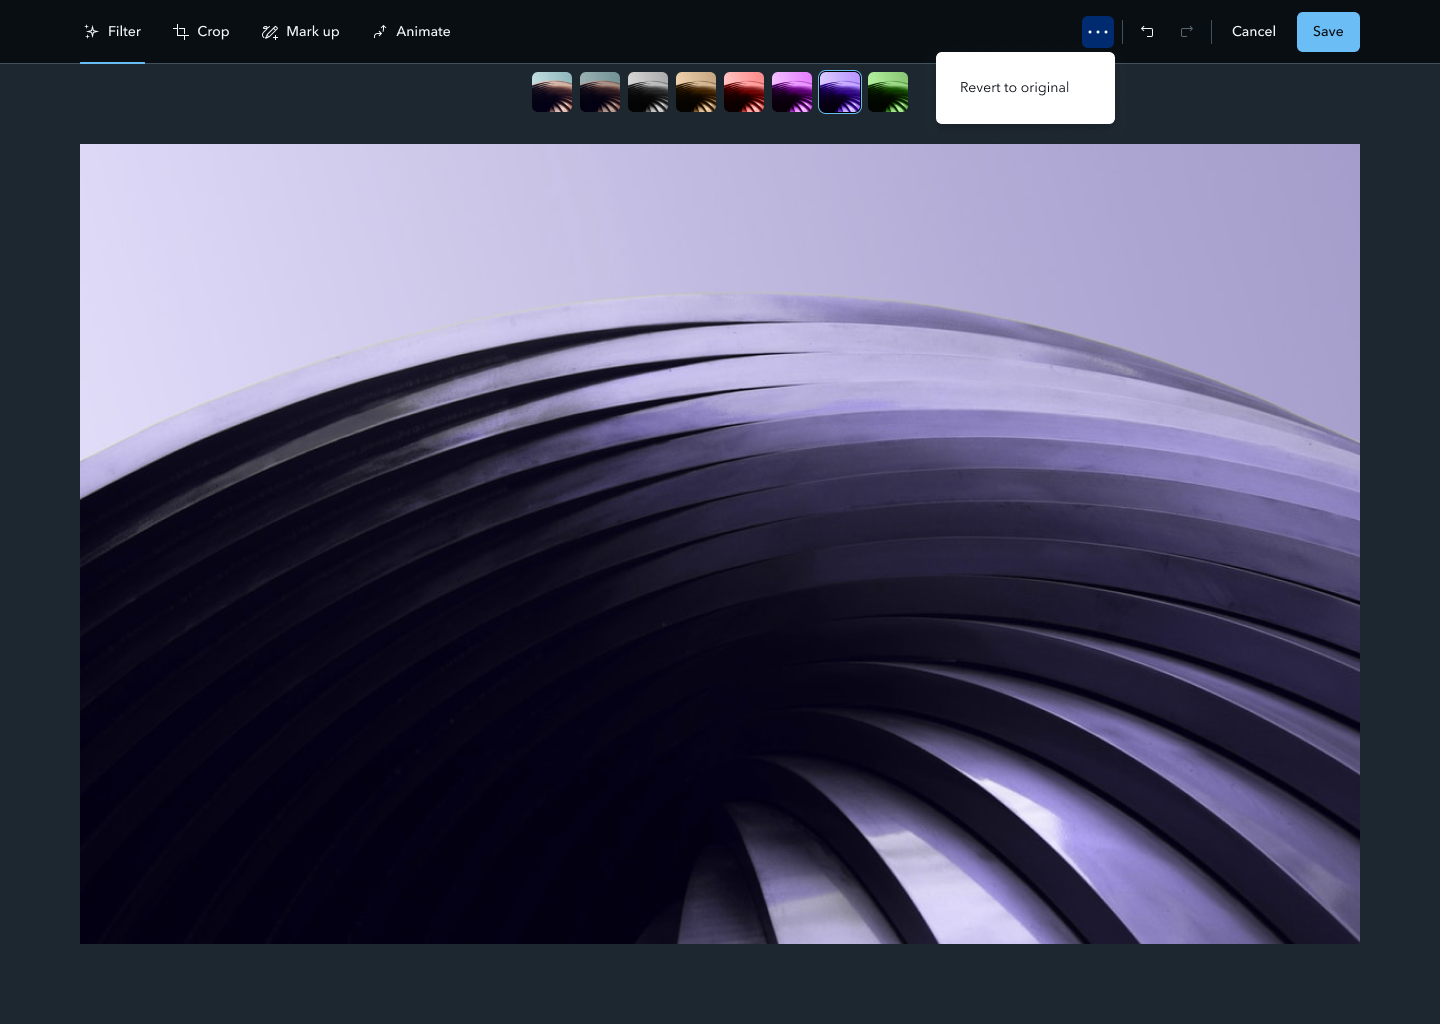1440x1024 pixels.
Task: Click the sparkle icon next to Filter
Action: pyautogui.click(x=92, y=31)
